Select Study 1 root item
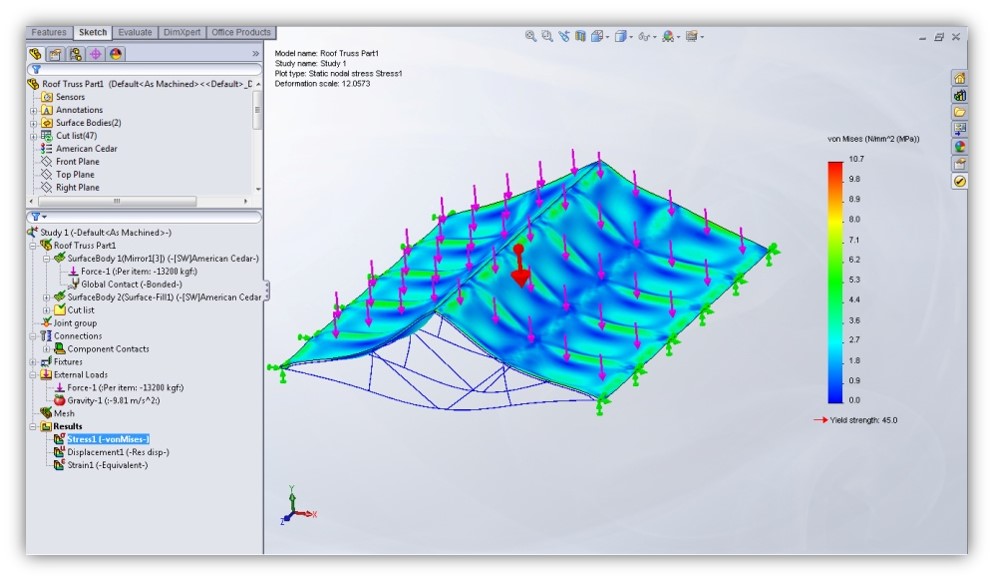The height and width of the screenshot is (581, 994). (x=106, y=233)
